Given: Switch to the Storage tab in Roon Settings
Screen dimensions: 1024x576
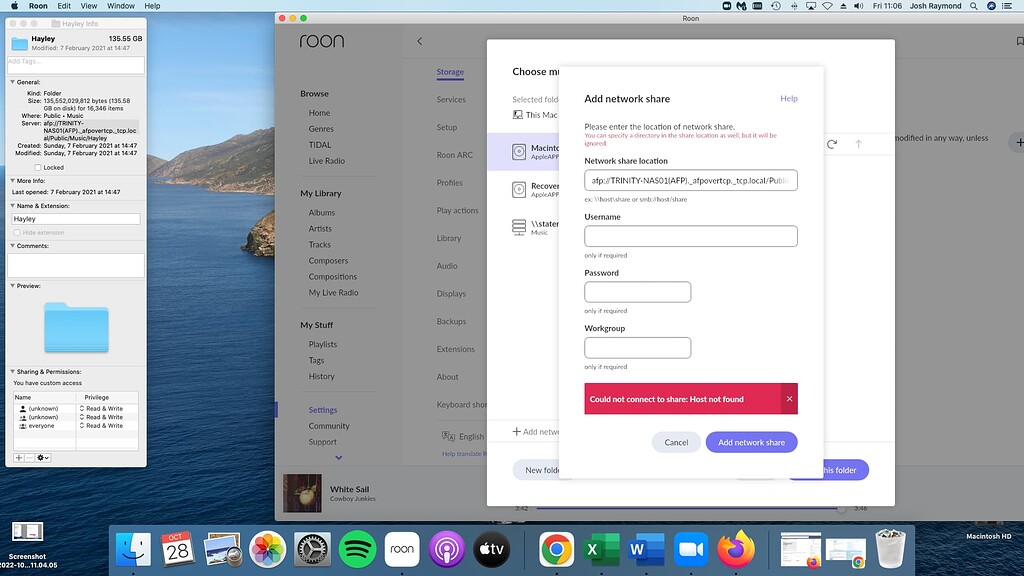Looking at the screenshot, I should 450,72.
